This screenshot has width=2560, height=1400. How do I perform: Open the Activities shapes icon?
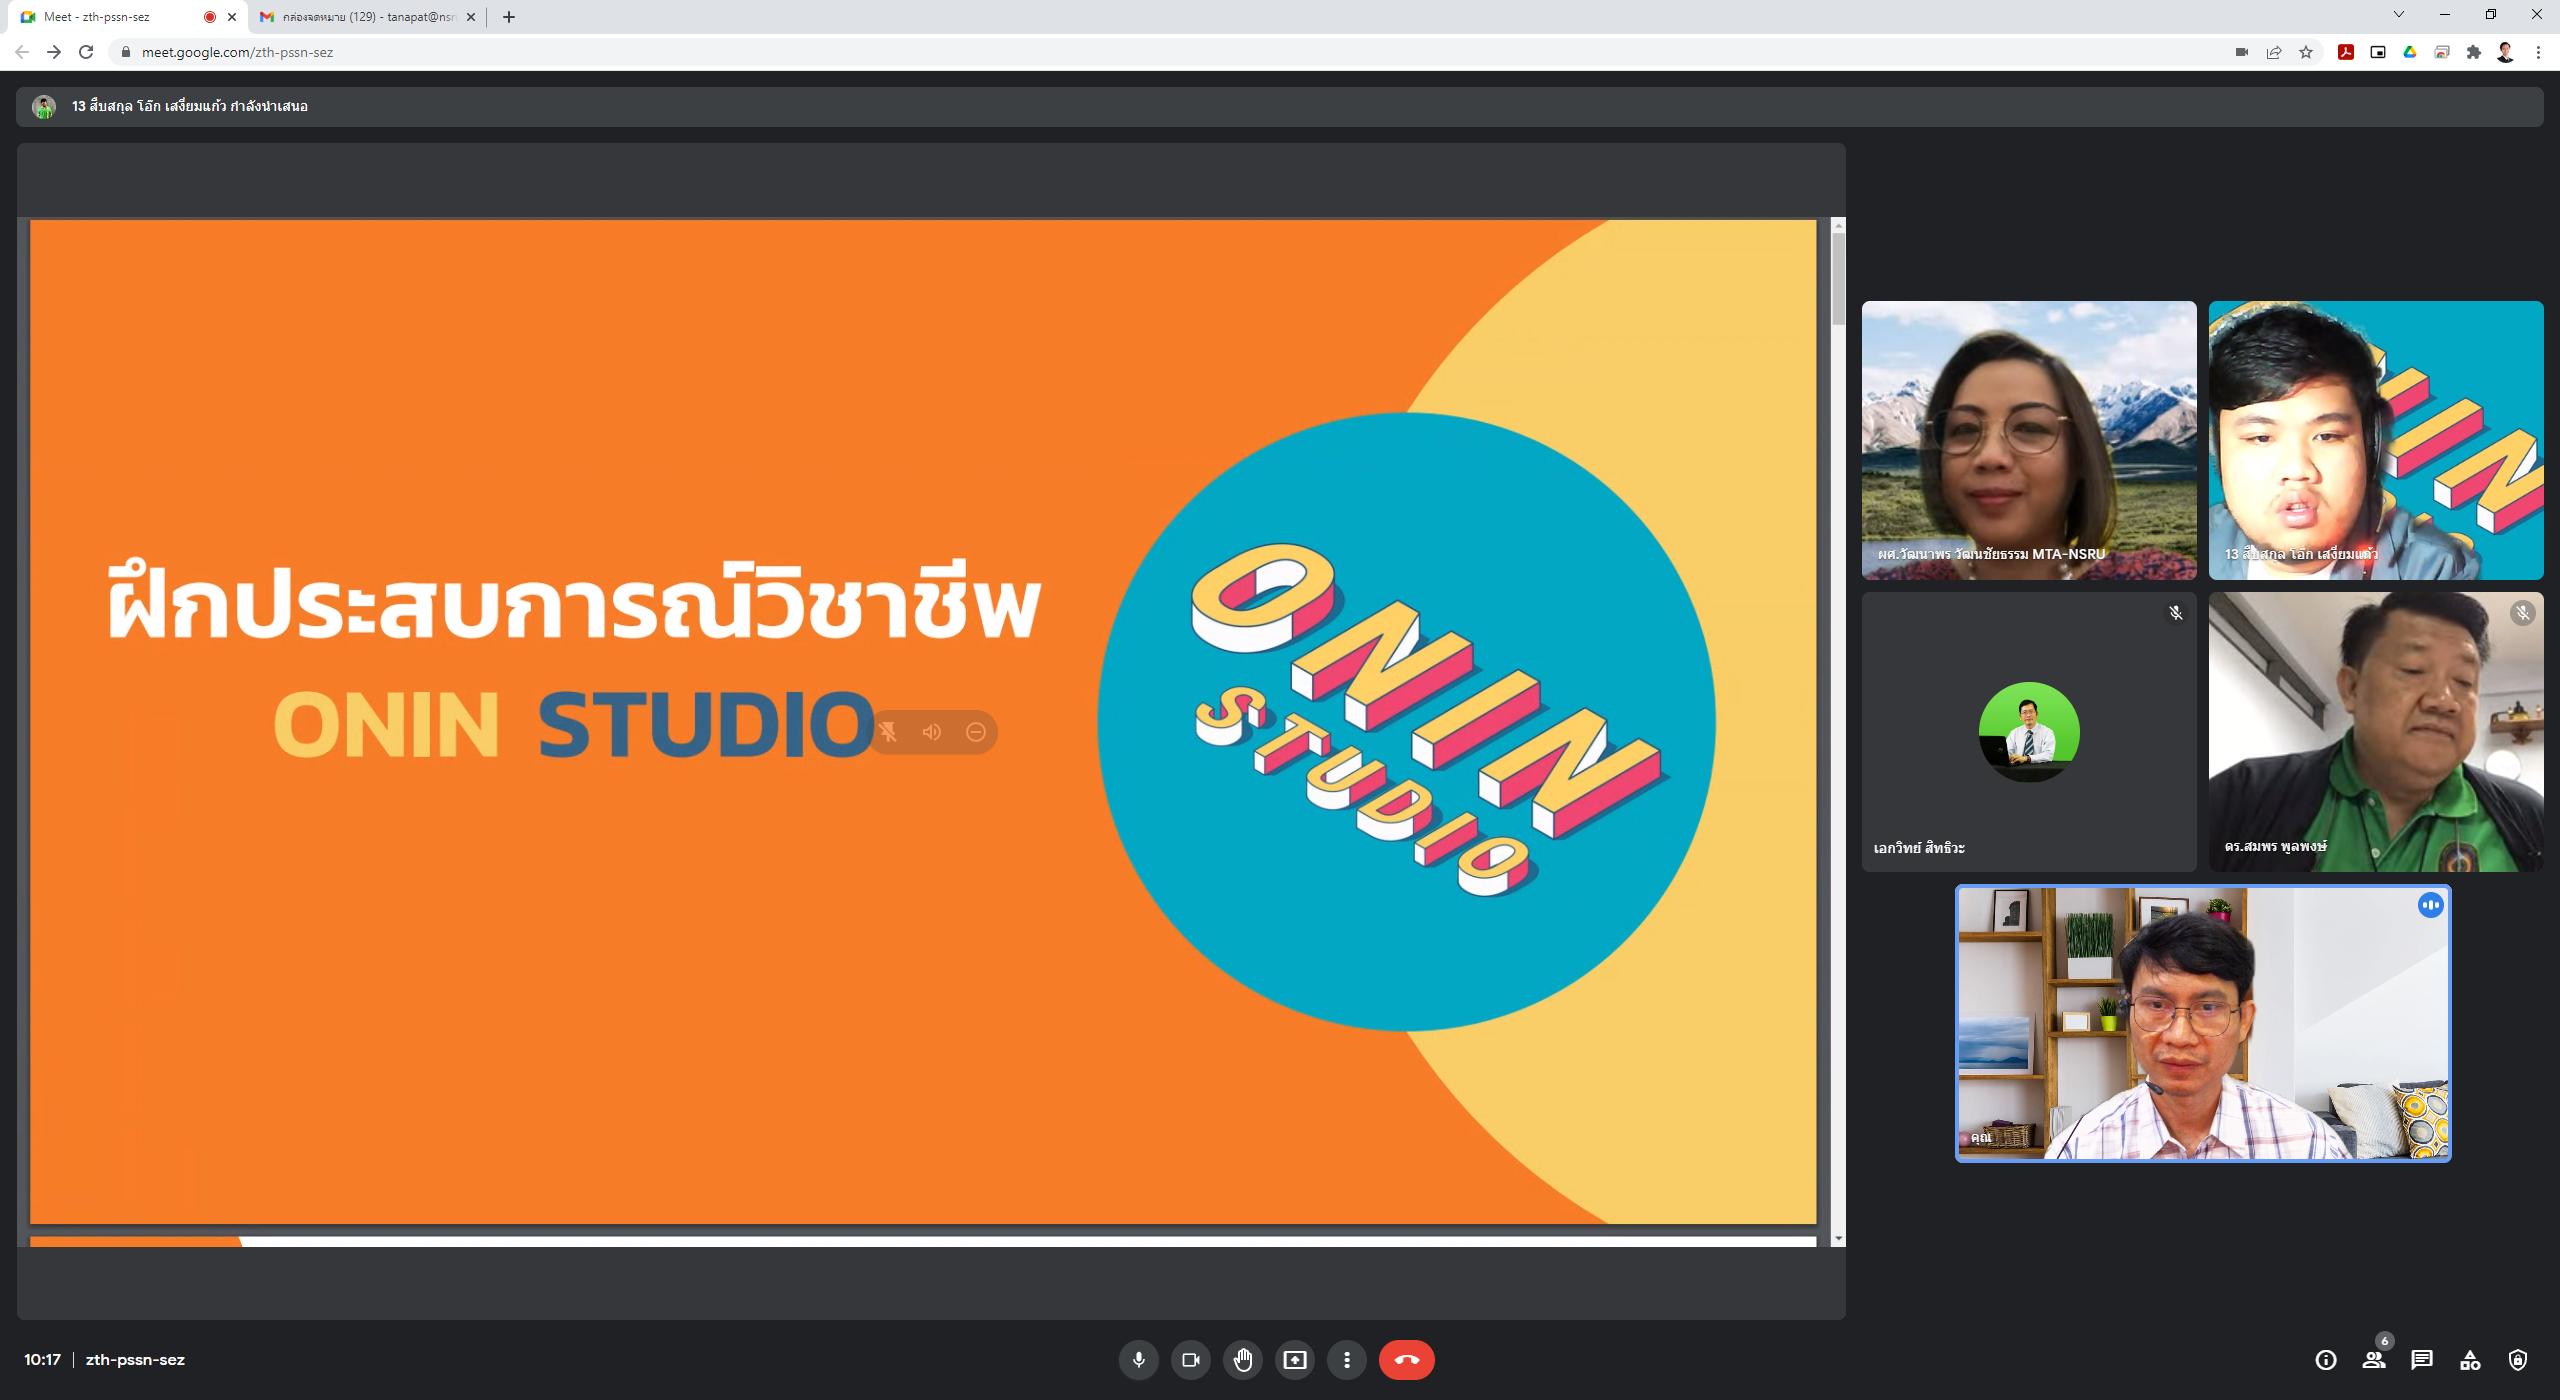tap(2470, 1360)
